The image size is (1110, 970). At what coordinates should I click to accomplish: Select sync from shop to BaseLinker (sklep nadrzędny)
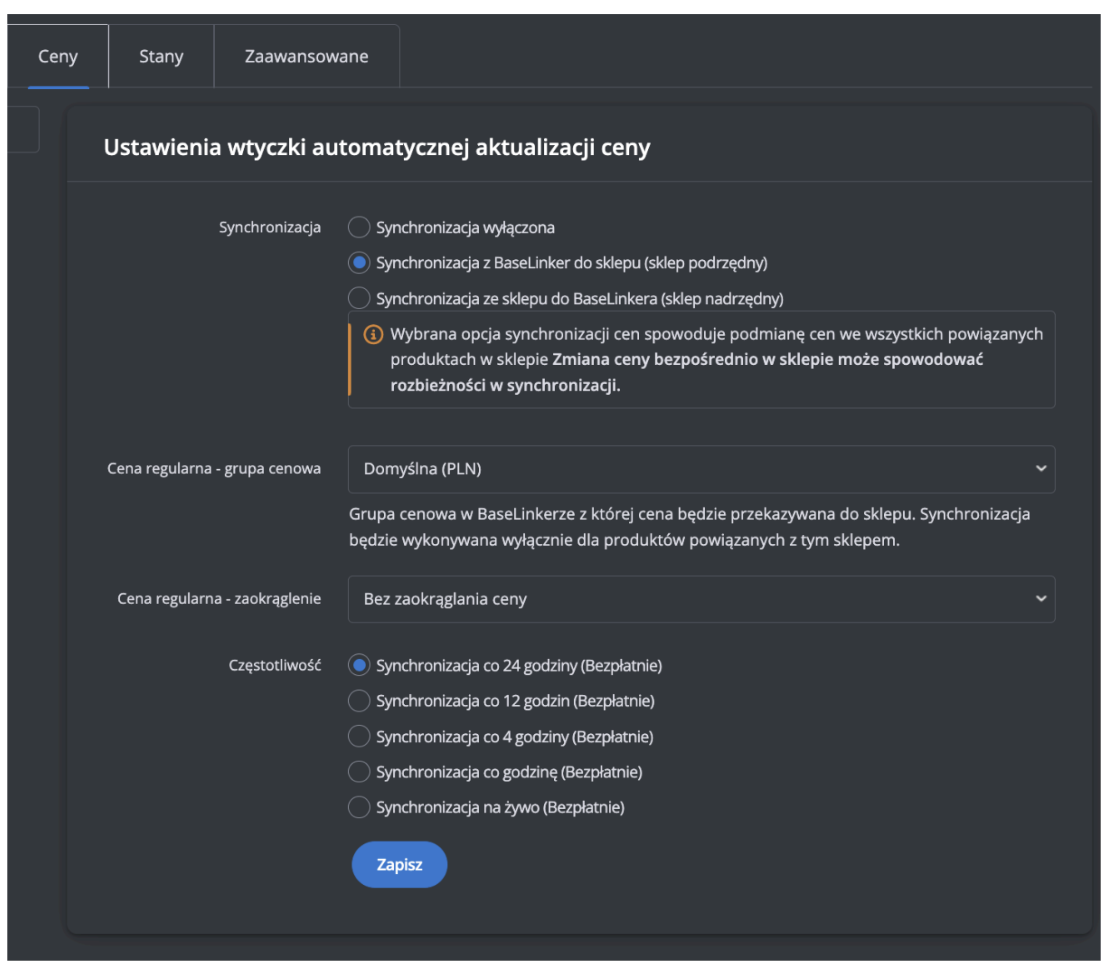coord(359,298)
